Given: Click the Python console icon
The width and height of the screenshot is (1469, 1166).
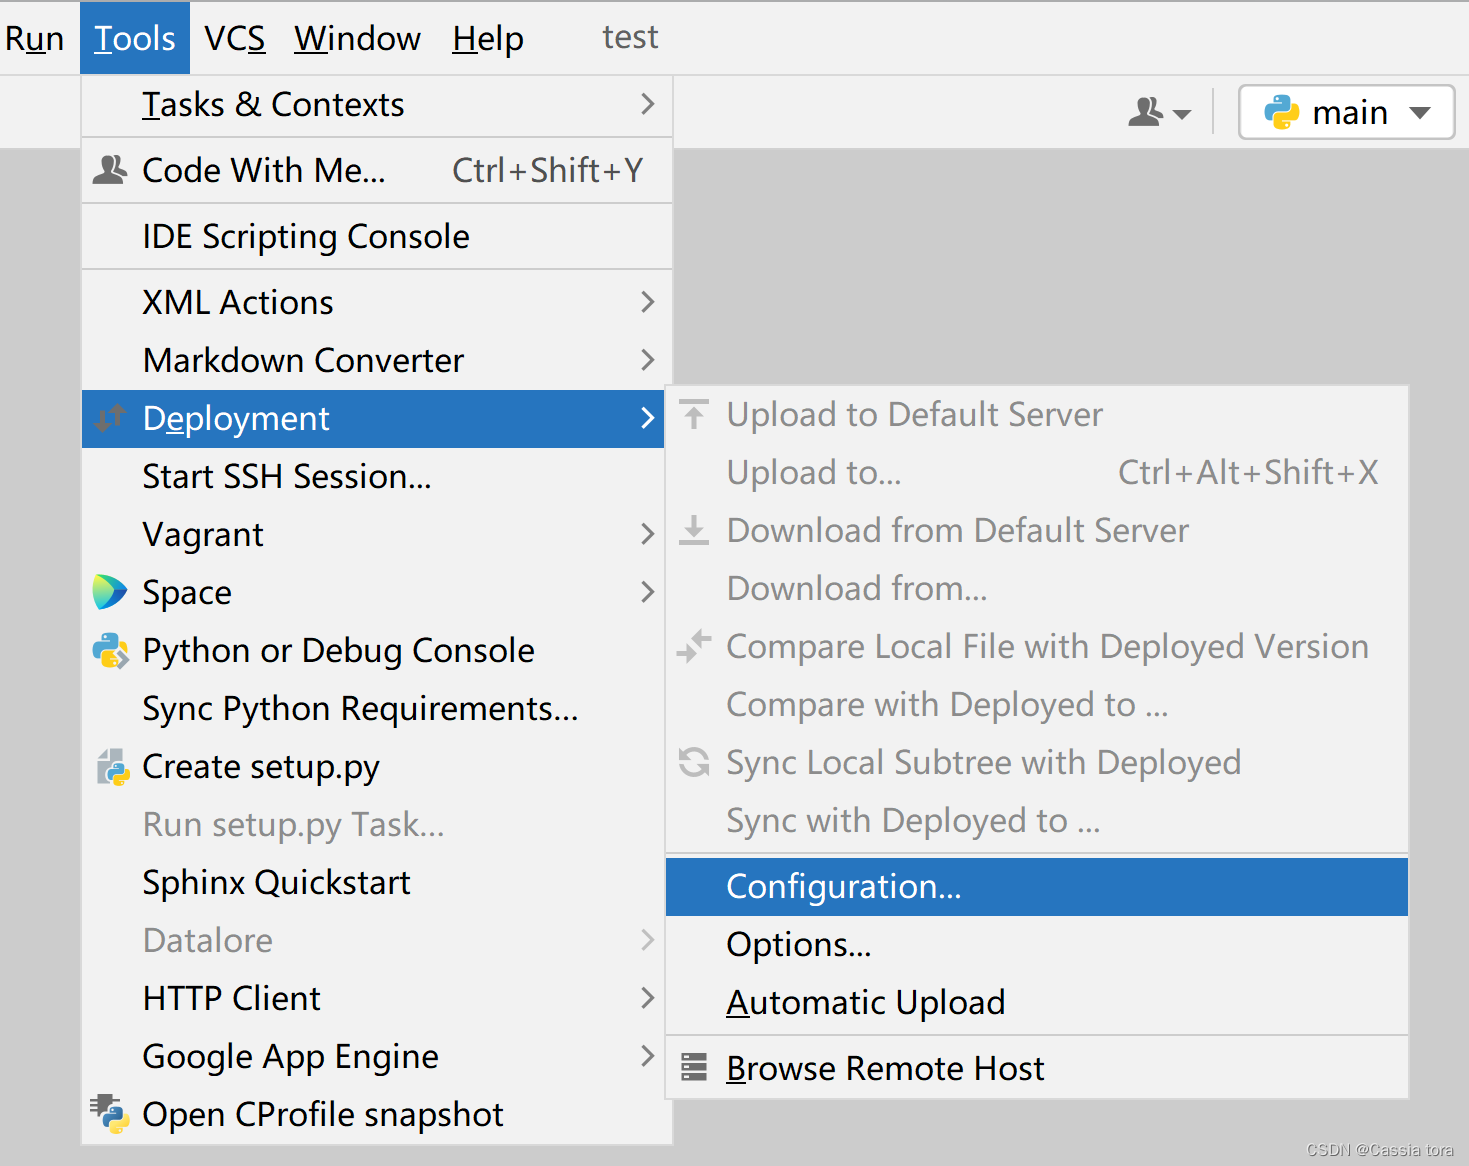Looking at the screenshot, I should point(110,650).
